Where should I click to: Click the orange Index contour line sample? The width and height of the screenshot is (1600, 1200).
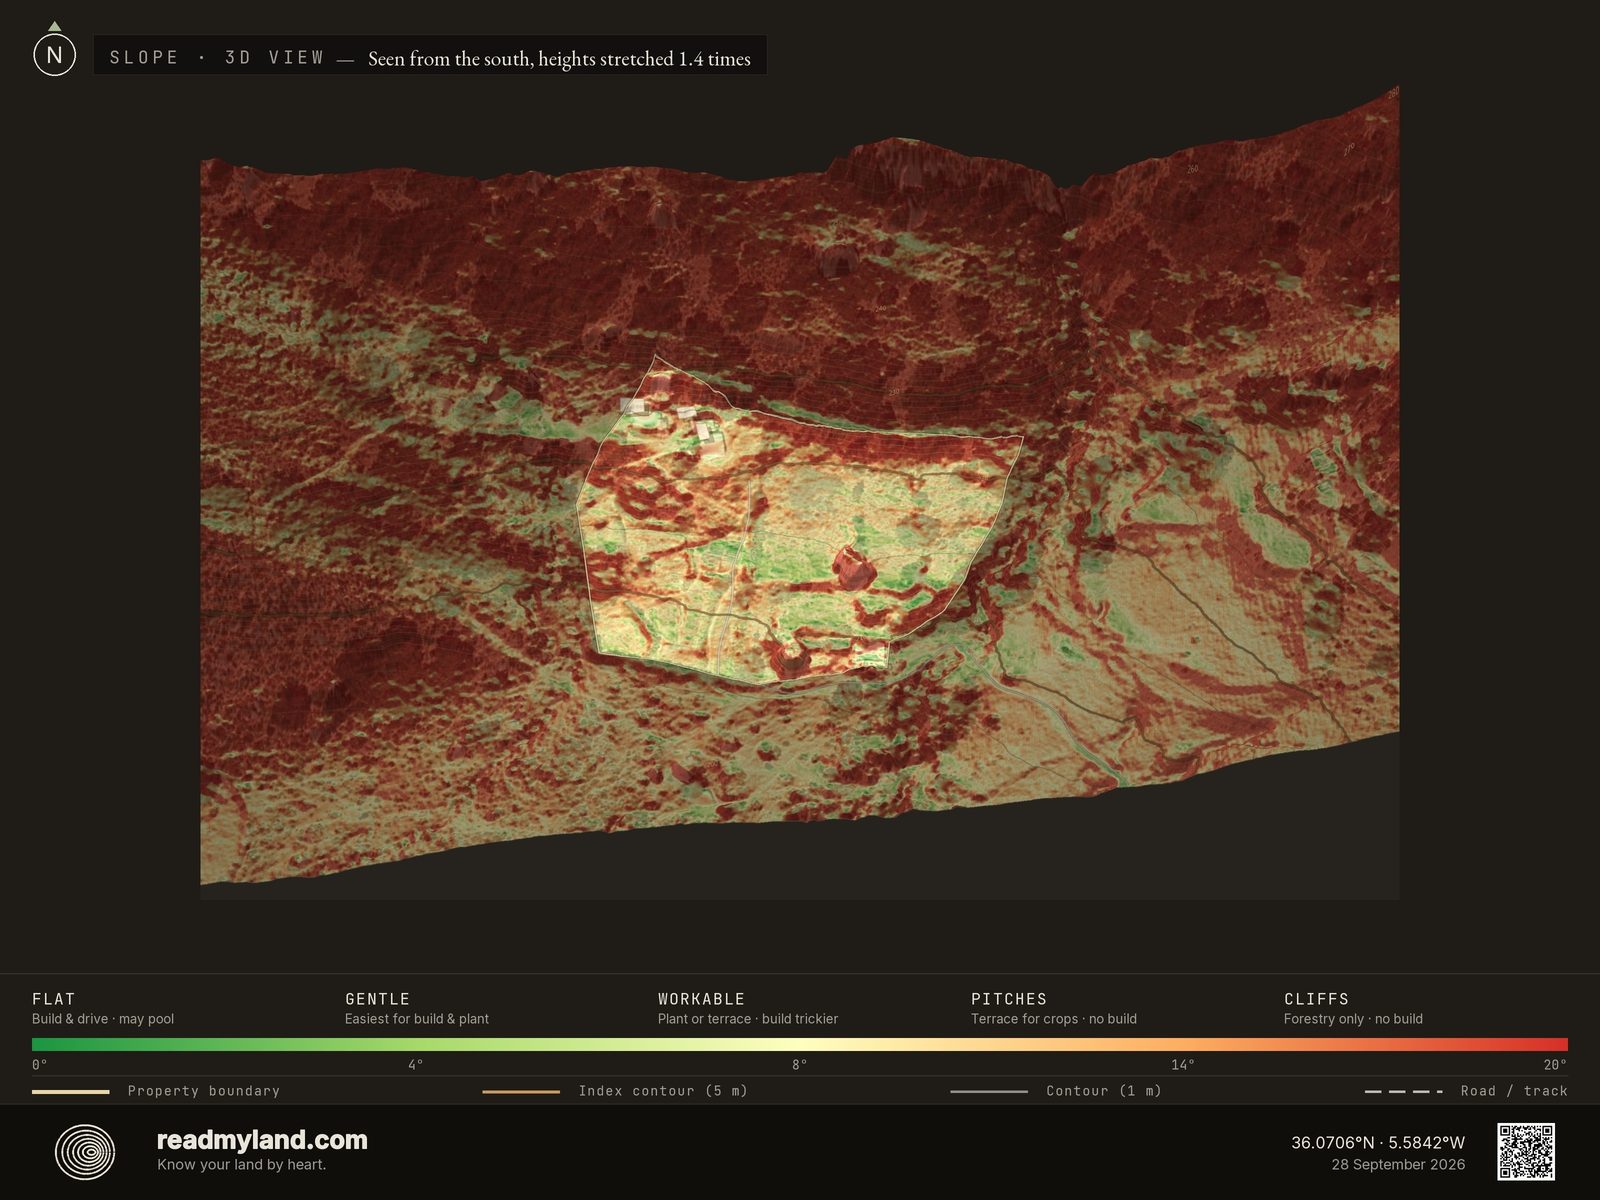pos(521,1092)
